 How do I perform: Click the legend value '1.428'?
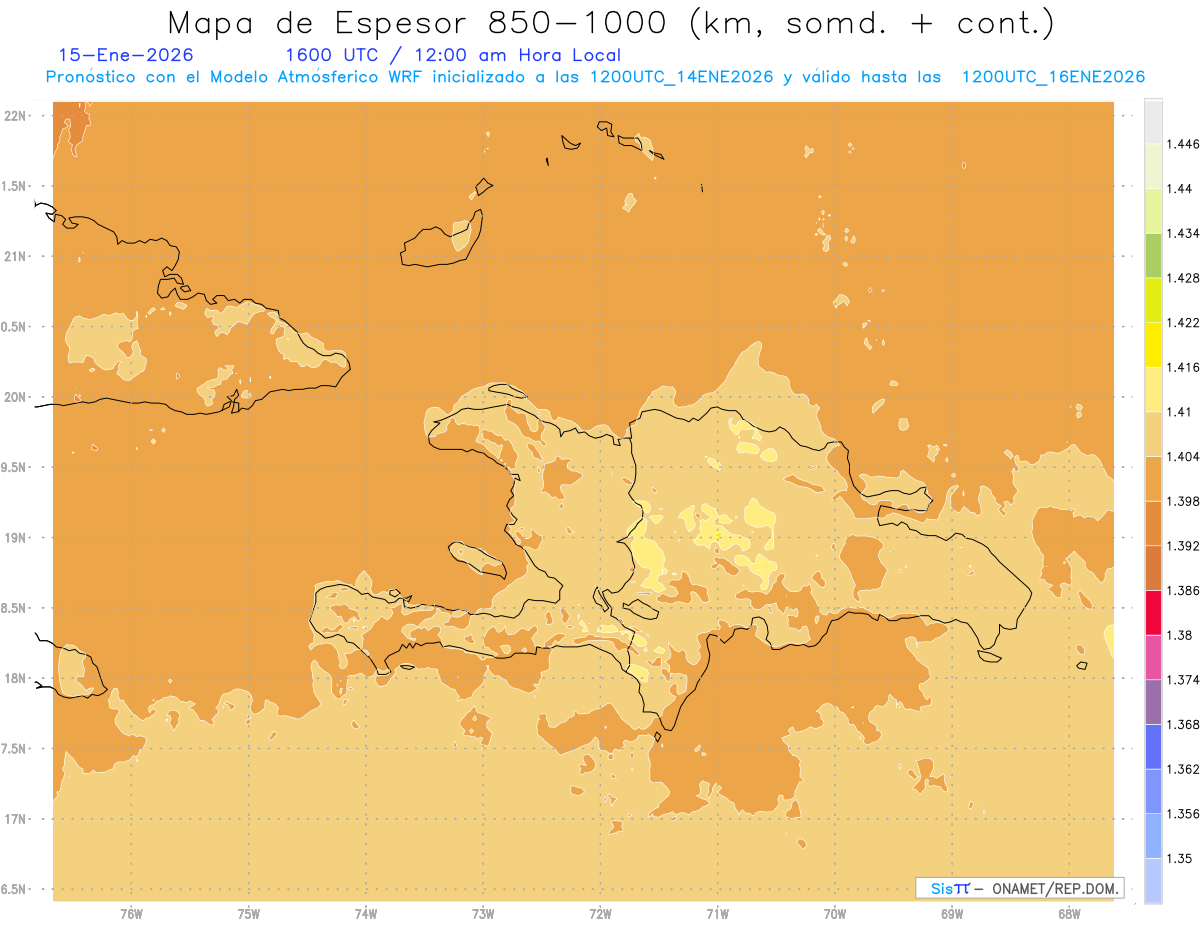[1182, 278]
